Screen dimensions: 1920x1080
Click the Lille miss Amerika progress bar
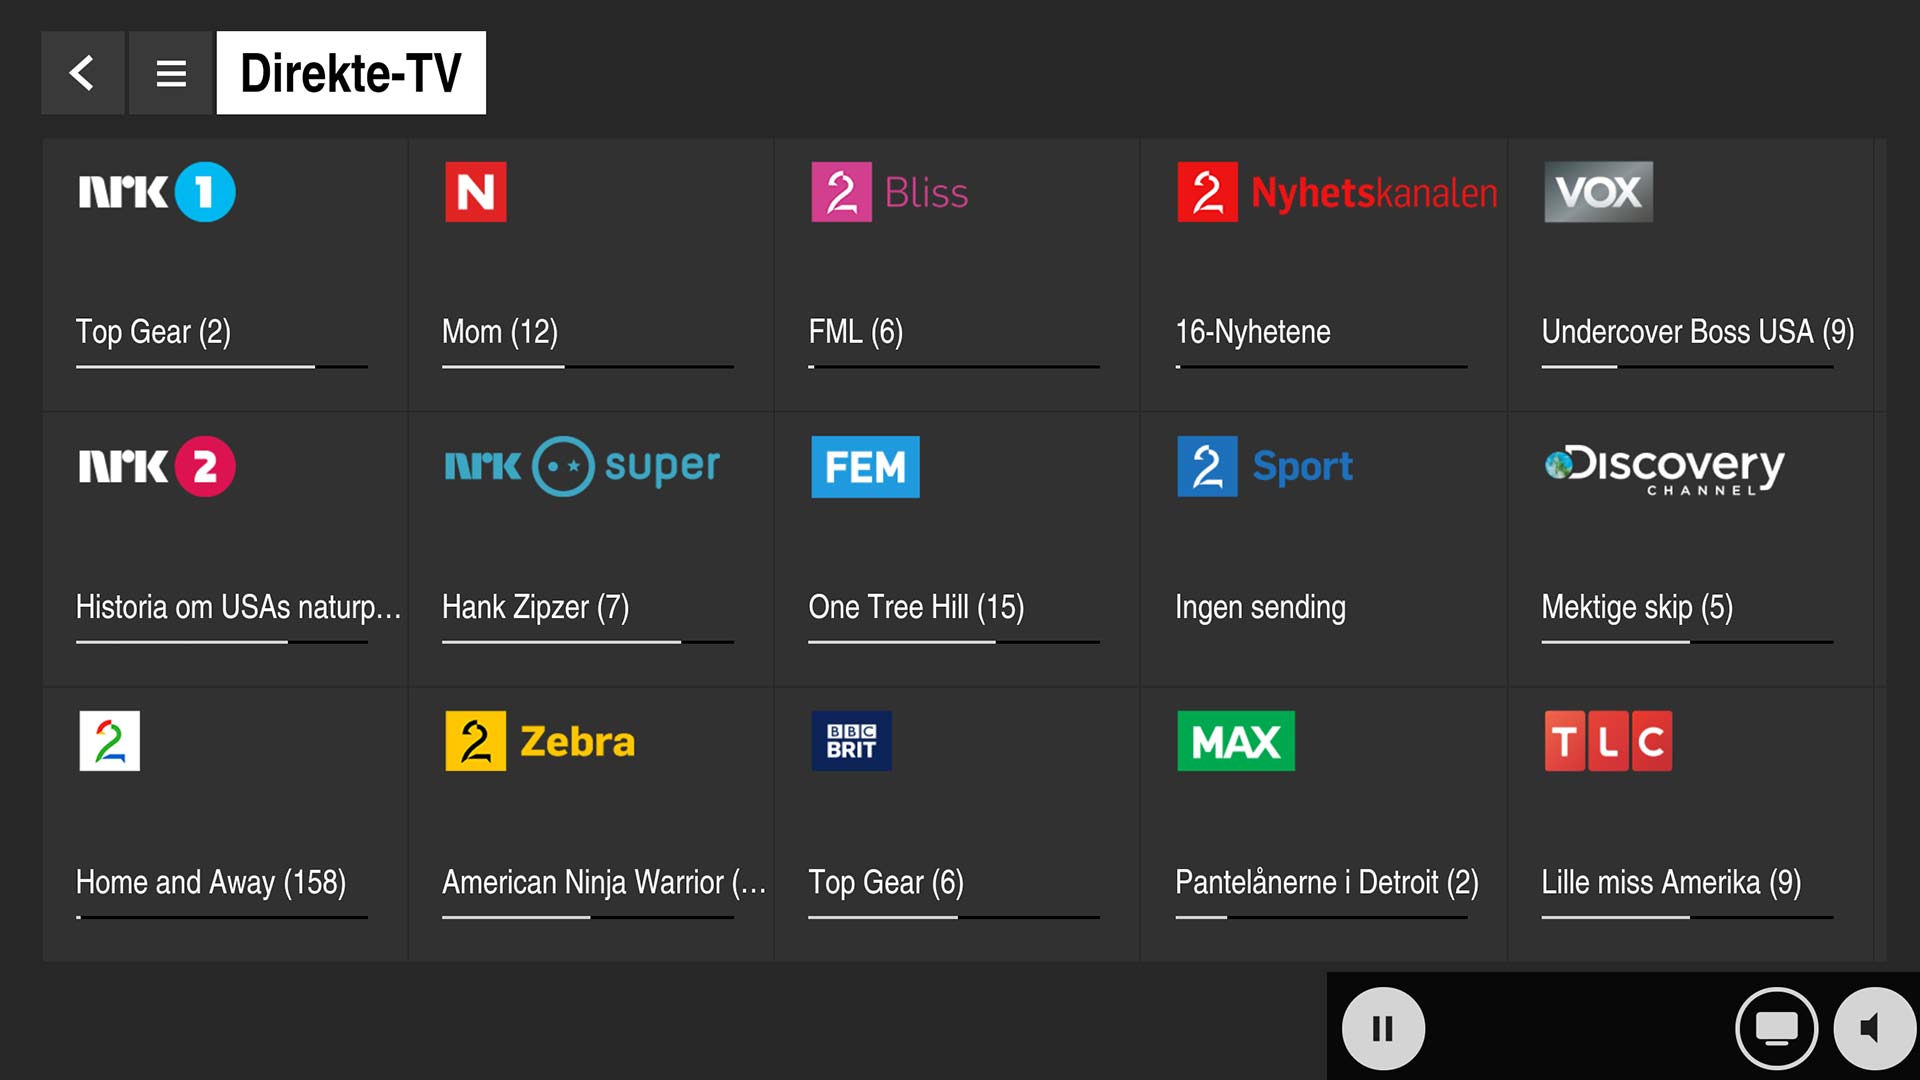[x=1687, y=917]
